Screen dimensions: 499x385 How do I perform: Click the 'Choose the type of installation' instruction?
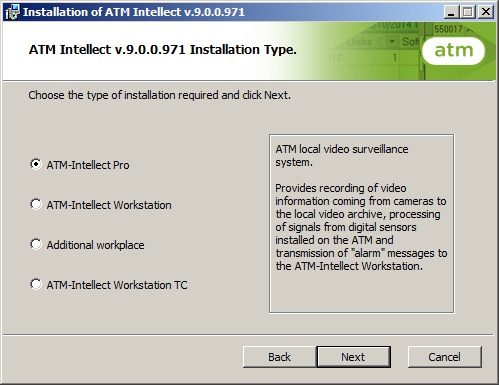(159, 95)
